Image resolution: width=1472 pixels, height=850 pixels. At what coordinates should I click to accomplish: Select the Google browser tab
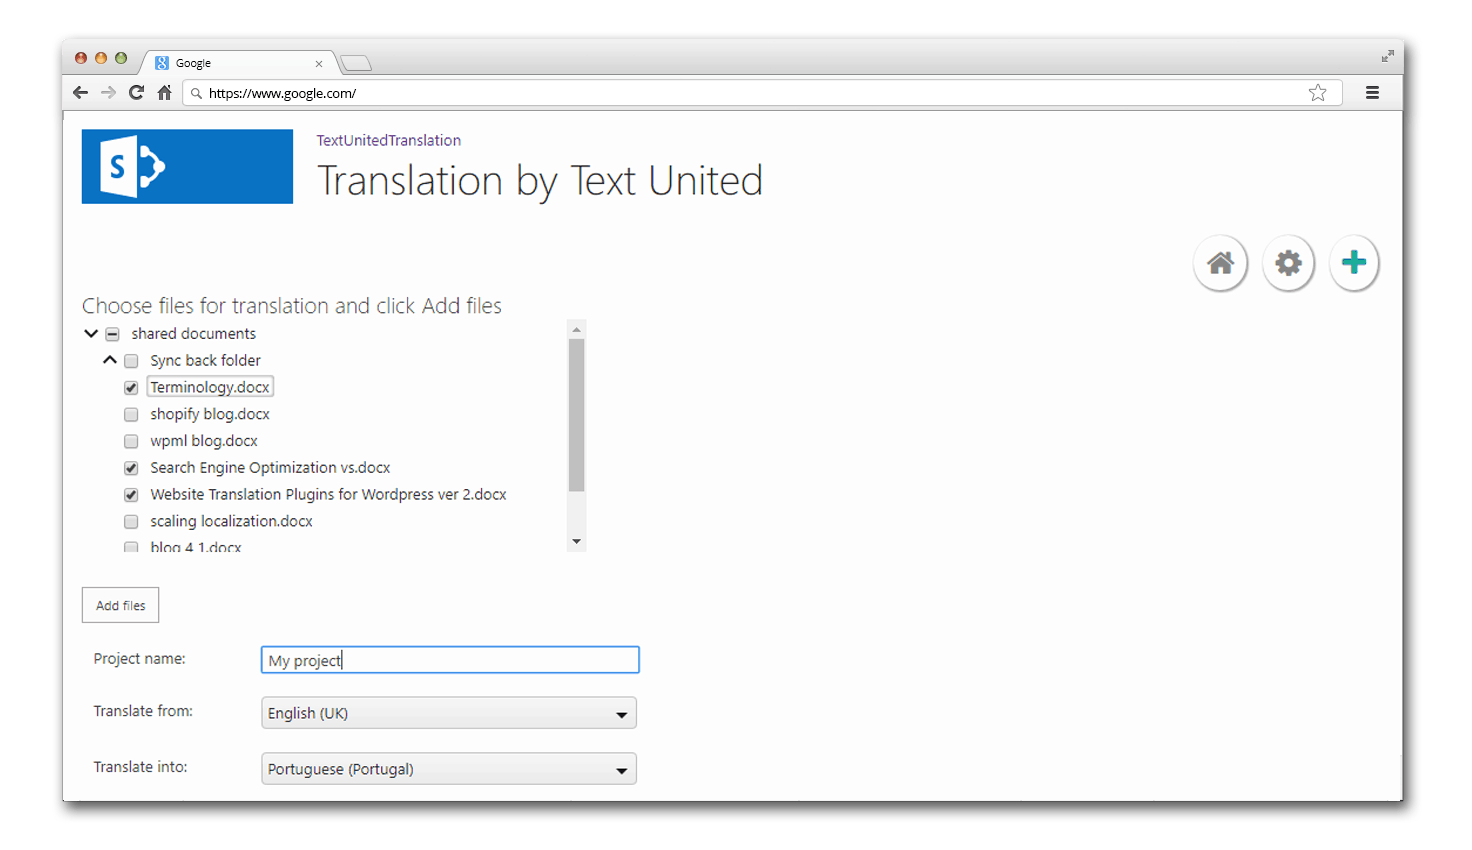238,63
